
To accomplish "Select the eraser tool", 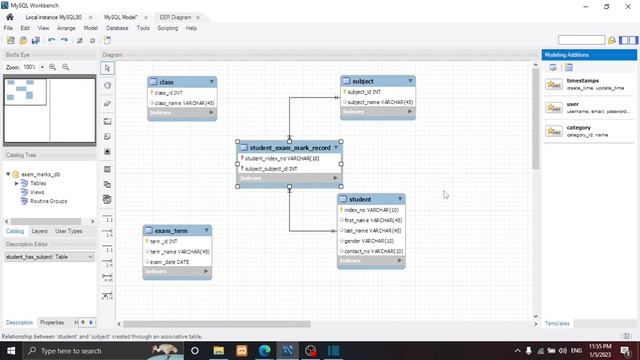I will [x=107, y=103].
